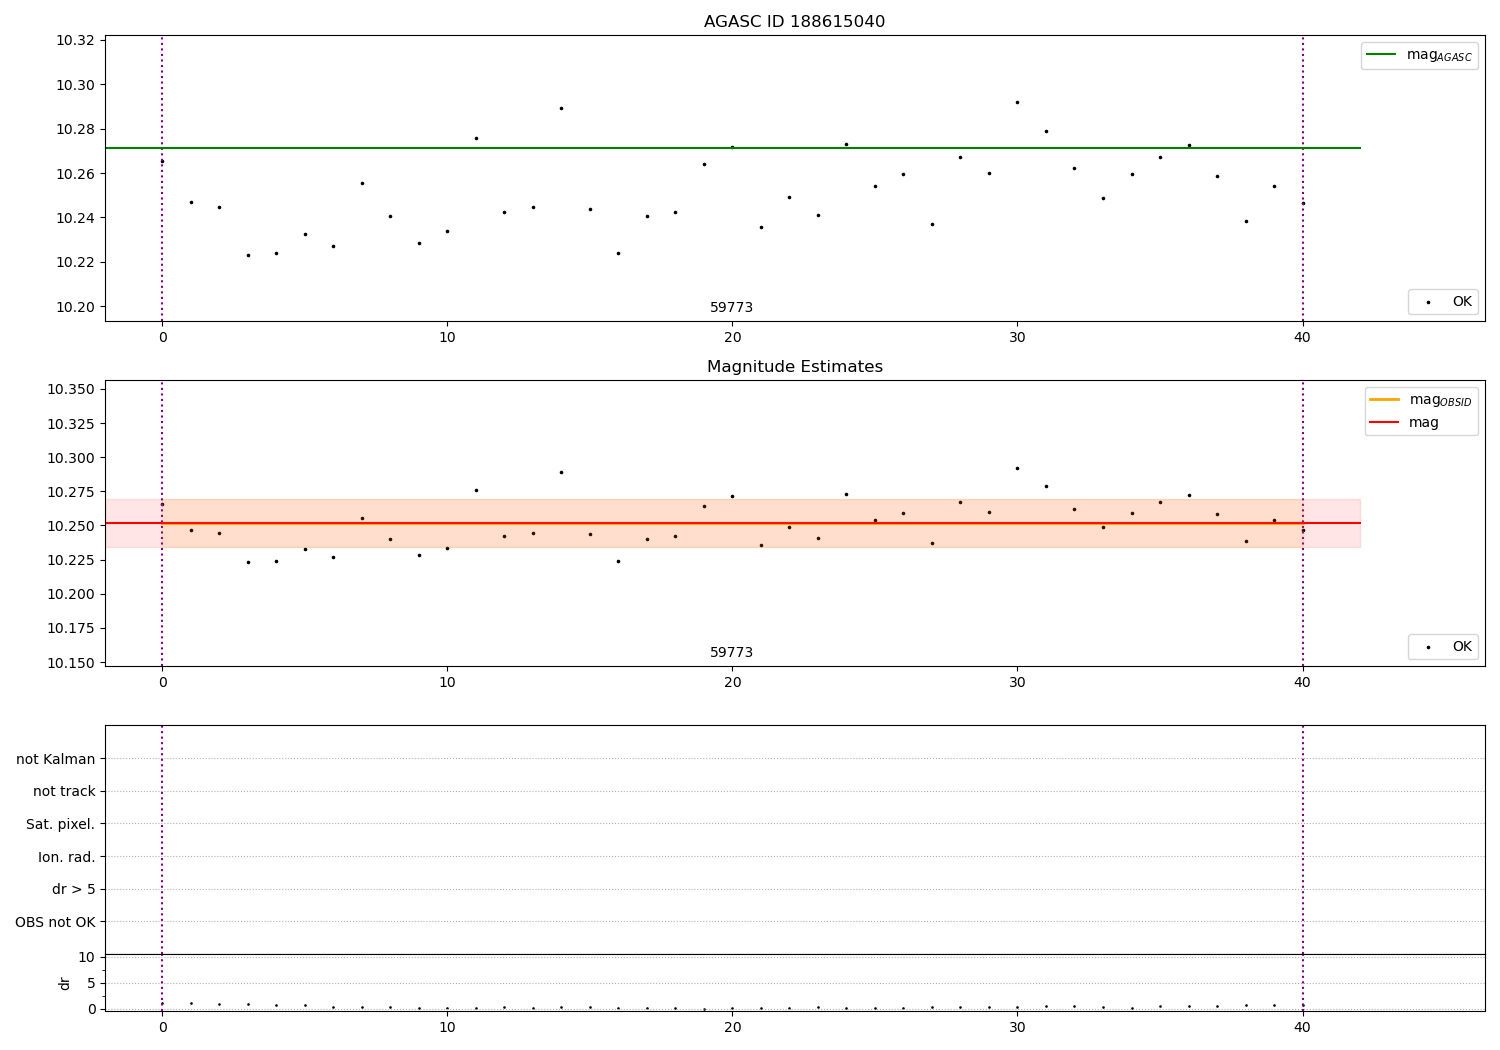The width and height of the screenshot is (1500, 1050).
Task: Click the 'OBS not OK' axis label
Action: pos(55,922)
